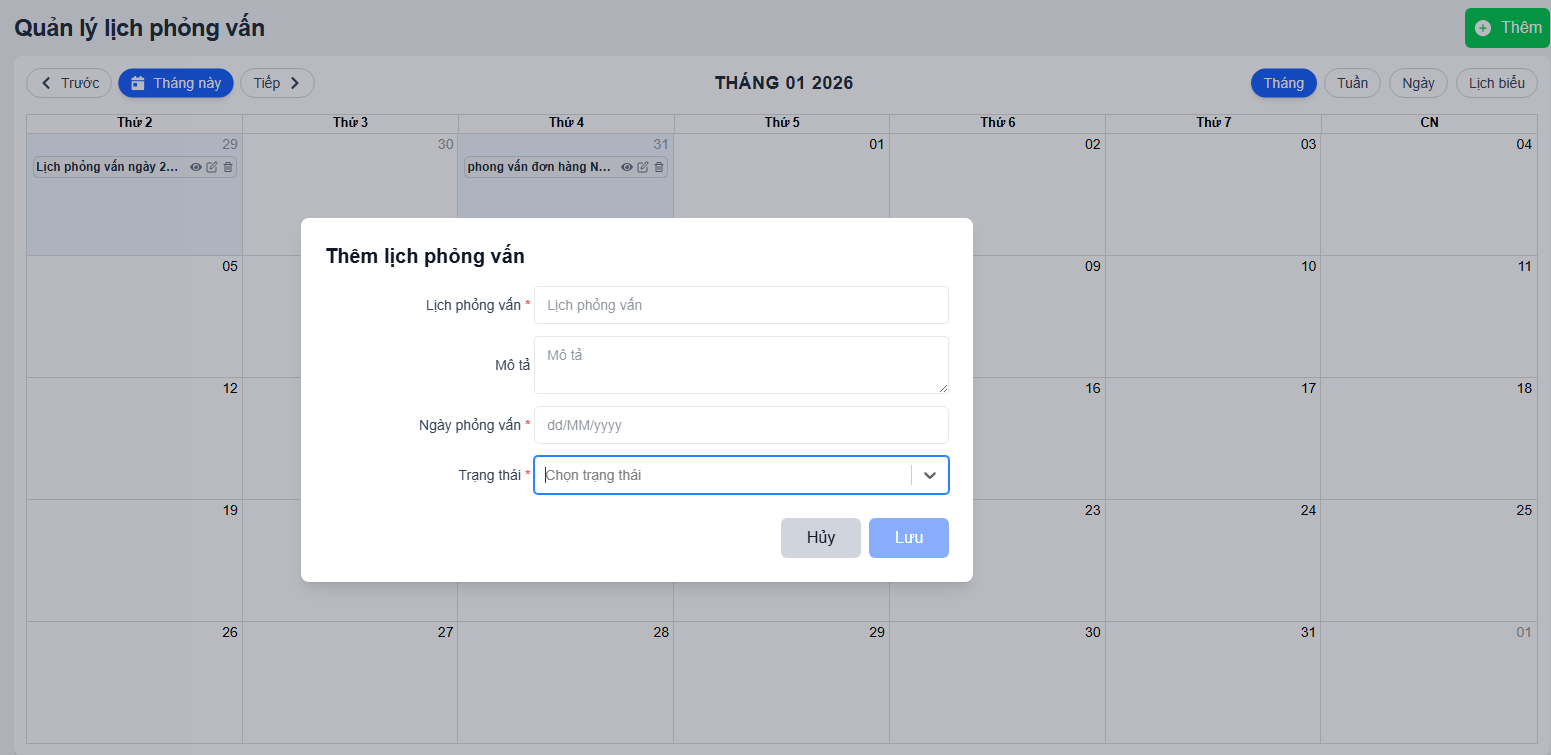Expand the Trạng thái dropdown arrow

930,475
